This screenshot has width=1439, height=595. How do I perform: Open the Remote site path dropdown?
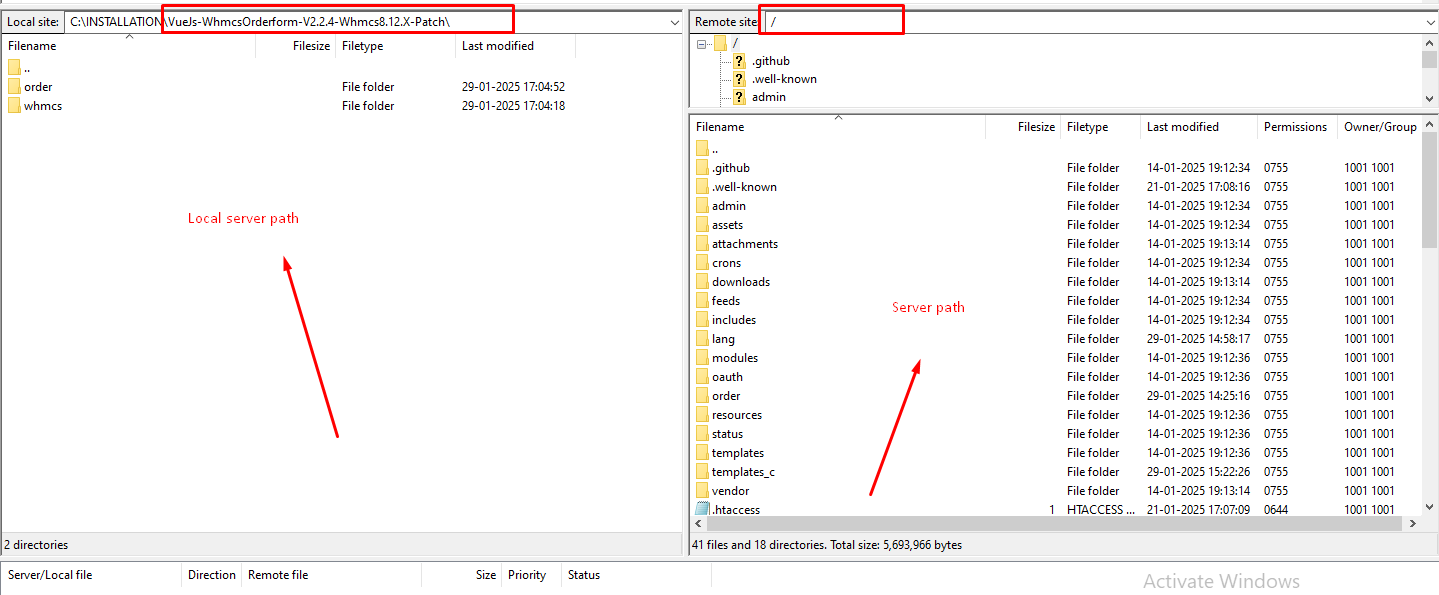click(x=1432, y=22)
